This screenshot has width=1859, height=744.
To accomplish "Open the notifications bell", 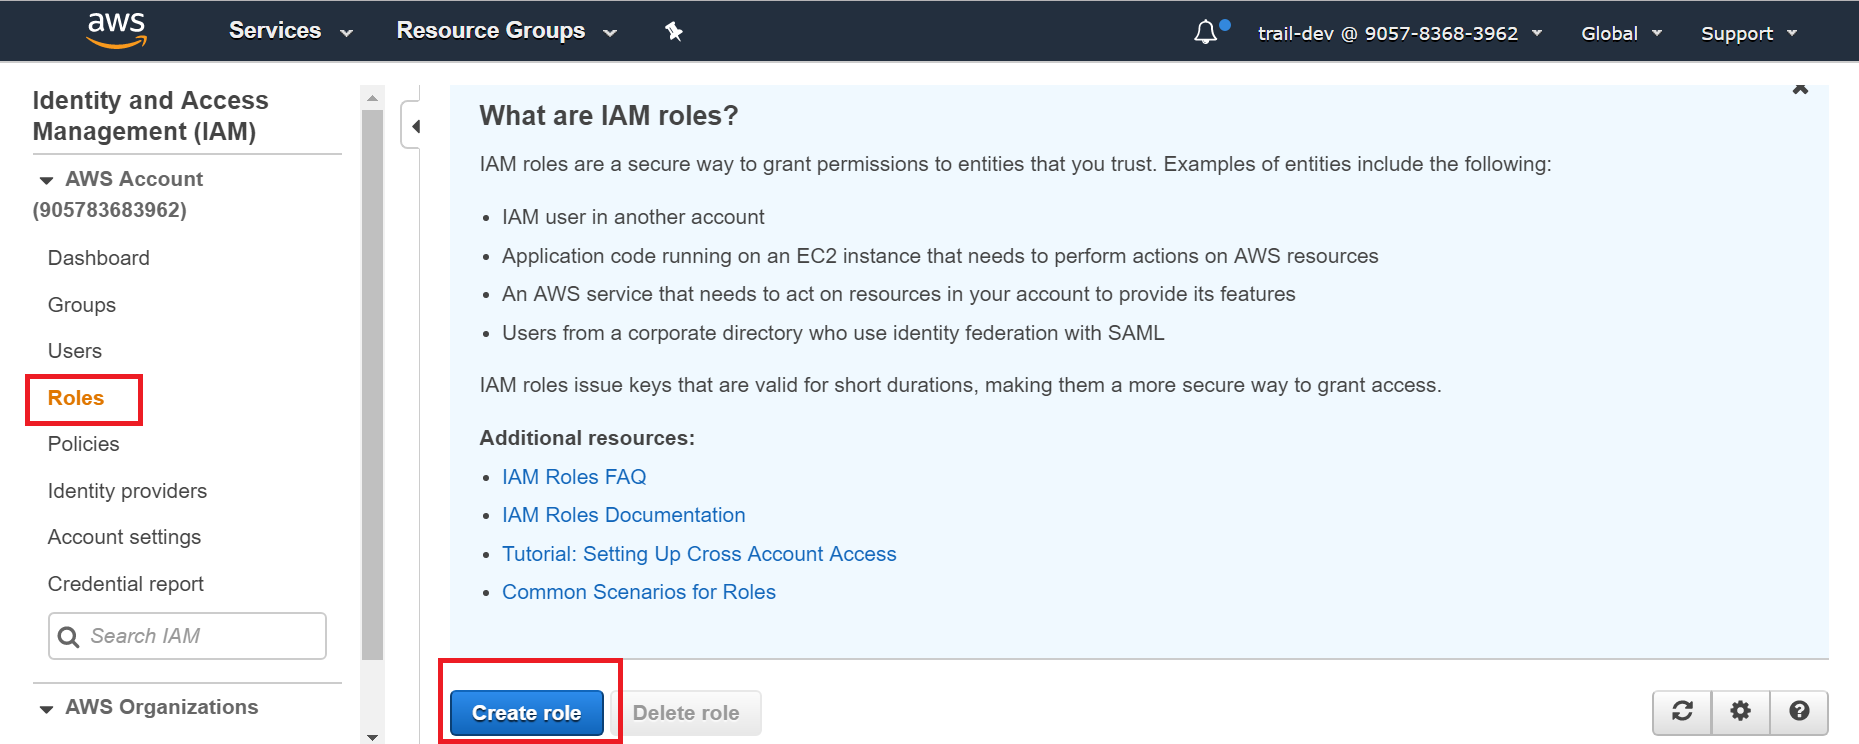I will pyautogui.click(x=1206, y=33).
